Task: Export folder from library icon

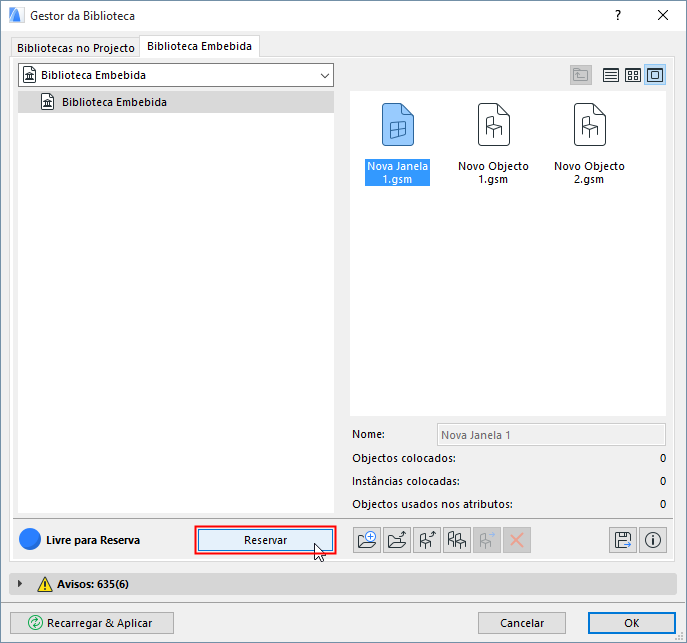Action: pos(397,540)
